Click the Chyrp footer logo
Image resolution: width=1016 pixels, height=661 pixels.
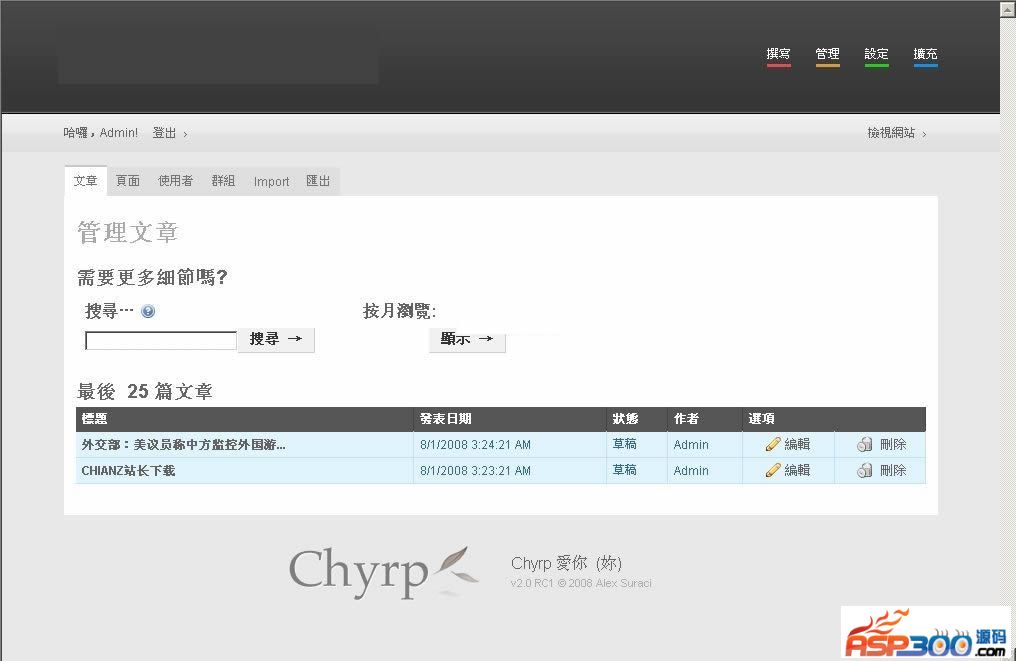click(384, 572)
